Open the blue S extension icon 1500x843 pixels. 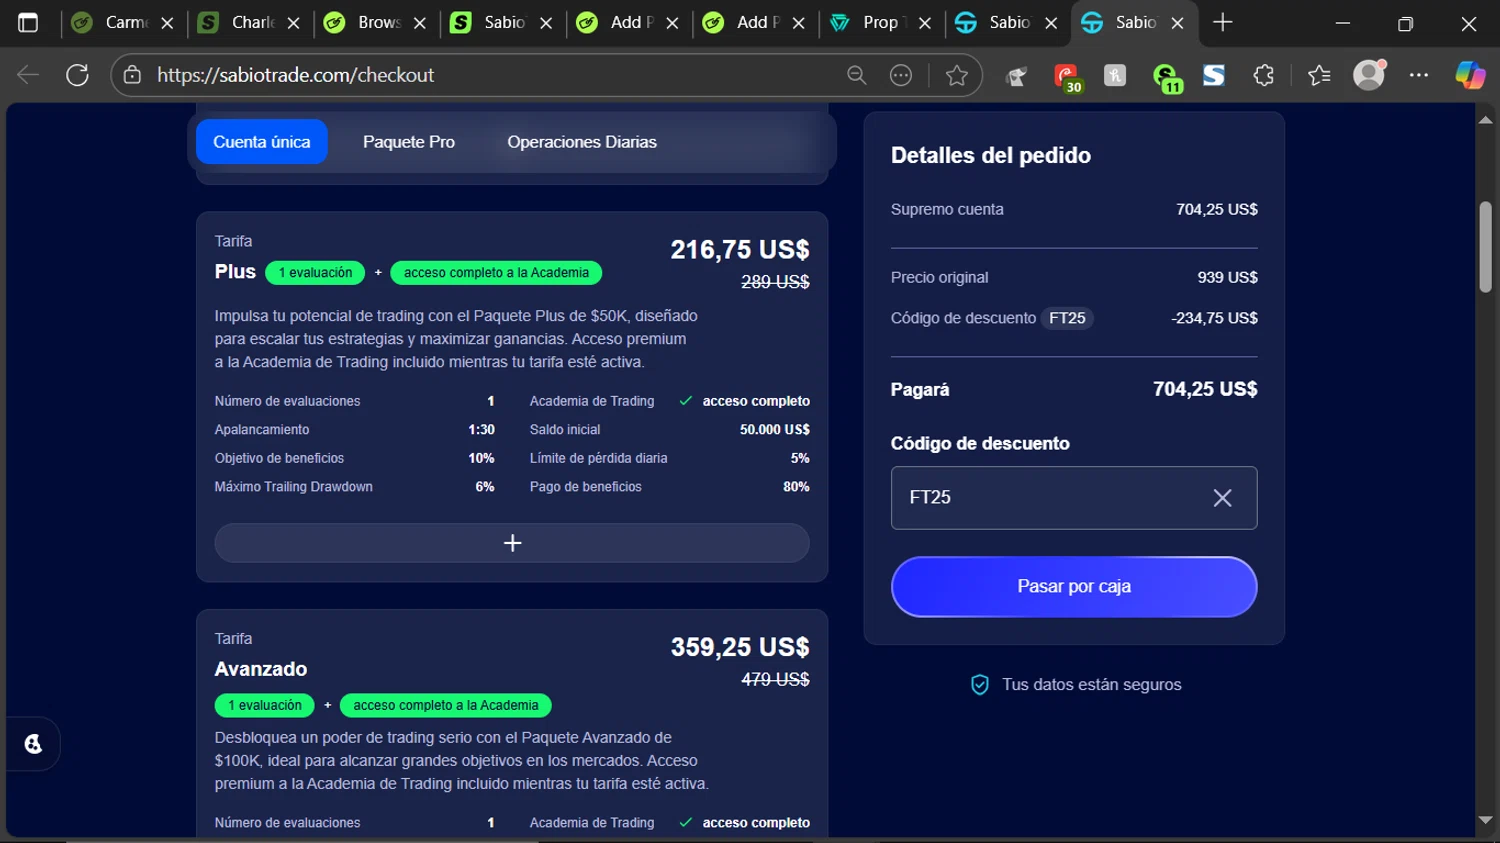point(1214,75)
